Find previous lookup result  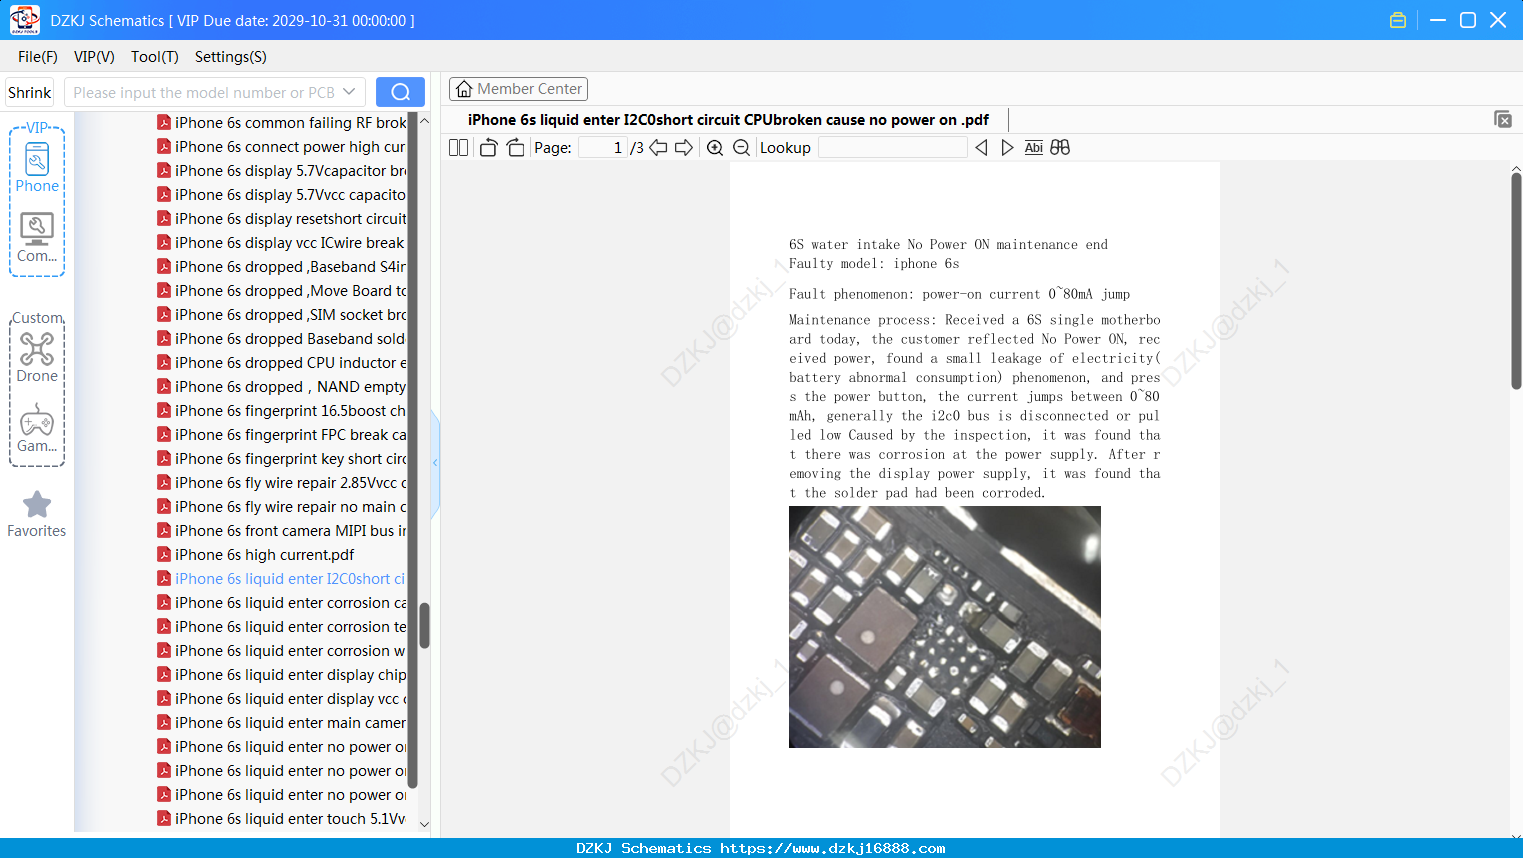point(981,148)
